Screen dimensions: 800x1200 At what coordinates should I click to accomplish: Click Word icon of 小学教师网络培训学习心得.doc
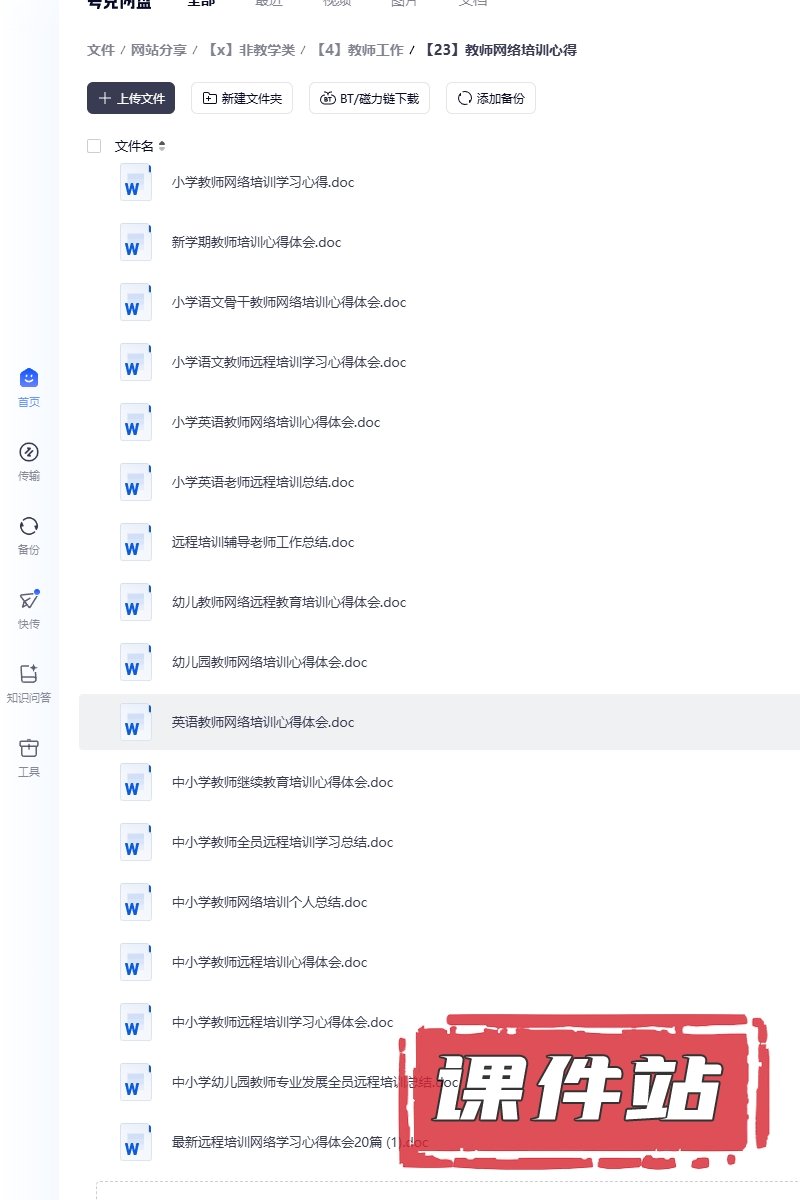[x=135, y=182]
